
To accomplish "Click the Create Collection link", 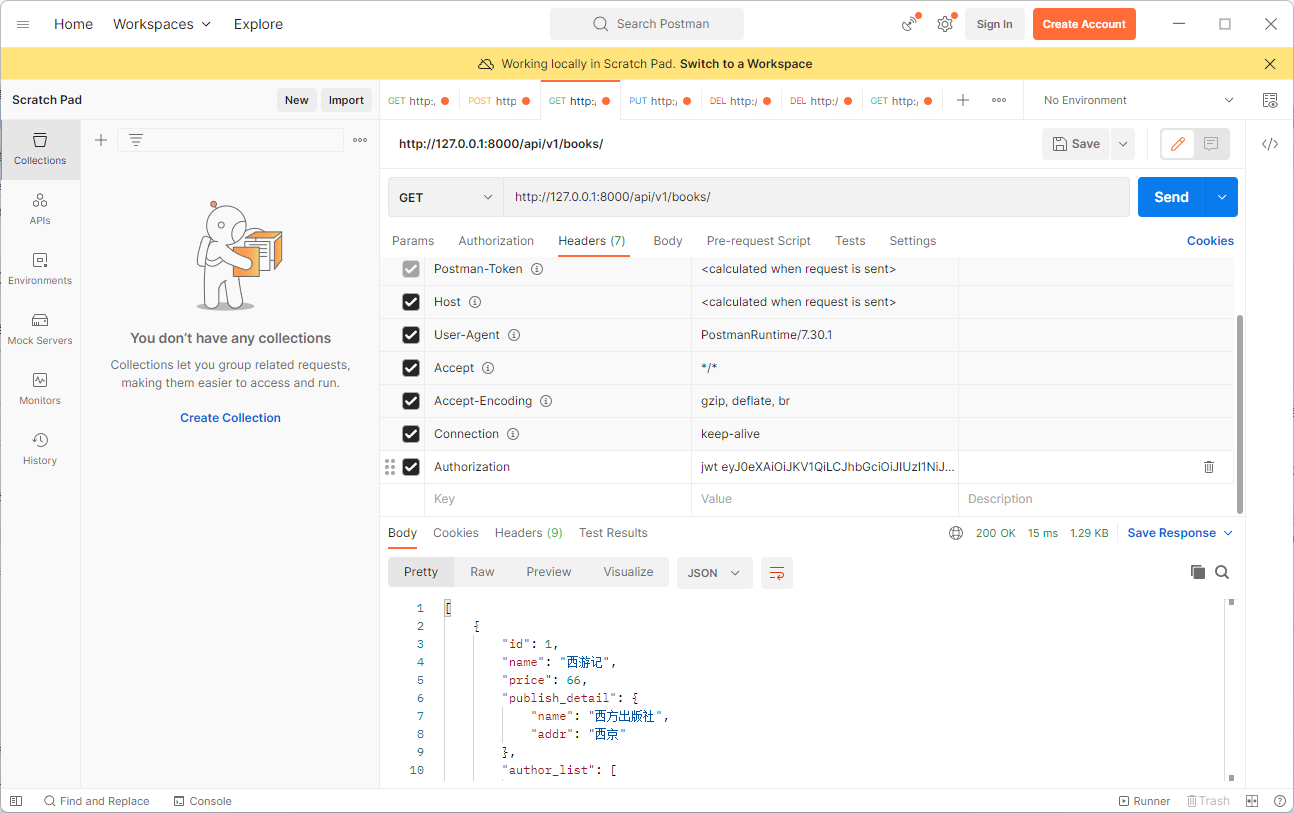I will click(x=230, y=418).
